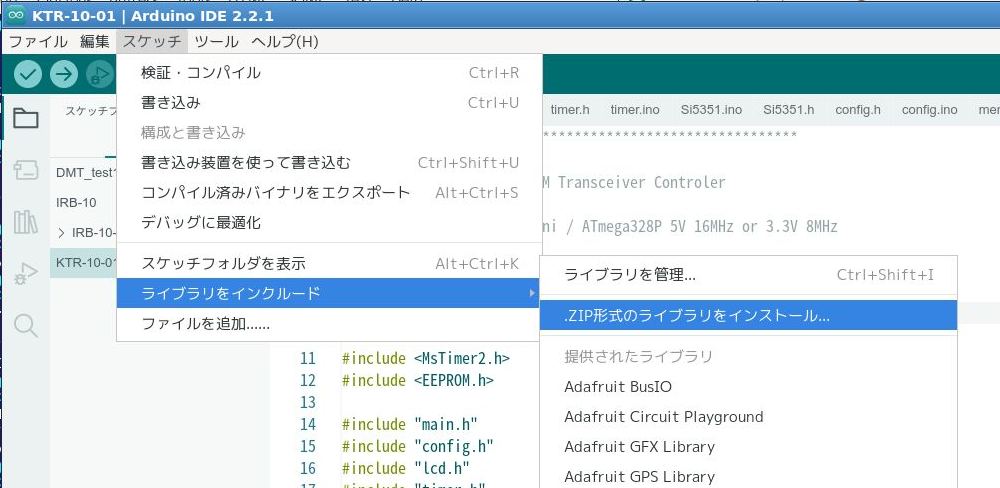
Task: Open the 編集 menu
Action: click(x=94, y=42)
